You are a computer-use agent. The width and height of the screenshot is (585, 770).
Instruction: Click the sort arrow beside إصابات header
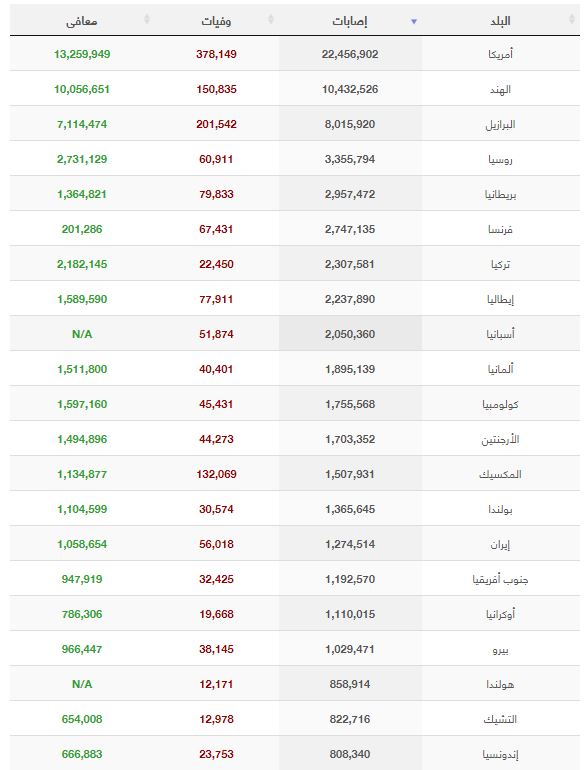point(414,21)
